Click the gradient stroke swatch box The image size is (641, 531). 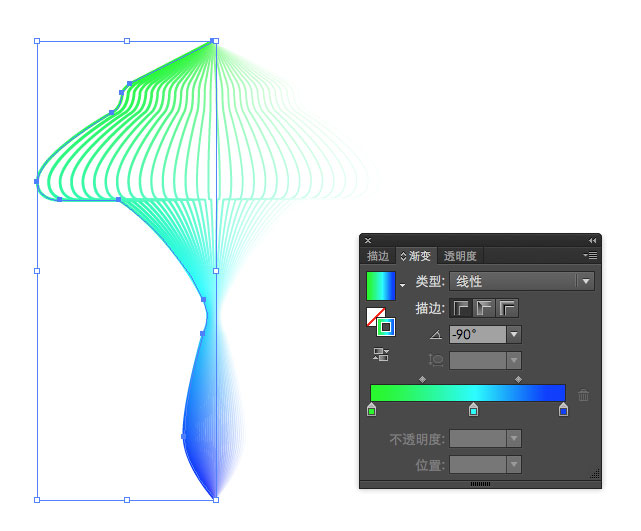tap(386, 327)
